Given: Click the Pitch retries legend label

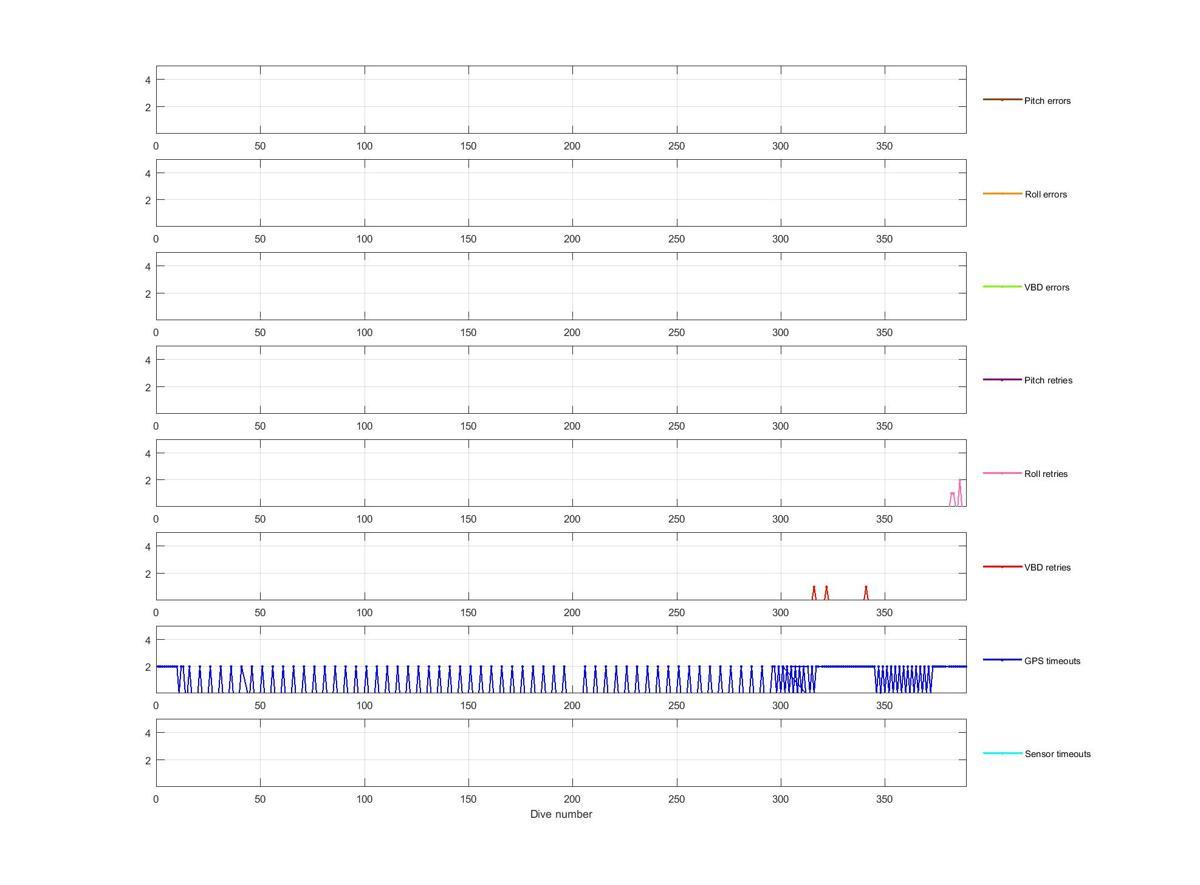Looking at the screenshot, I should [x=1048, y=380].
